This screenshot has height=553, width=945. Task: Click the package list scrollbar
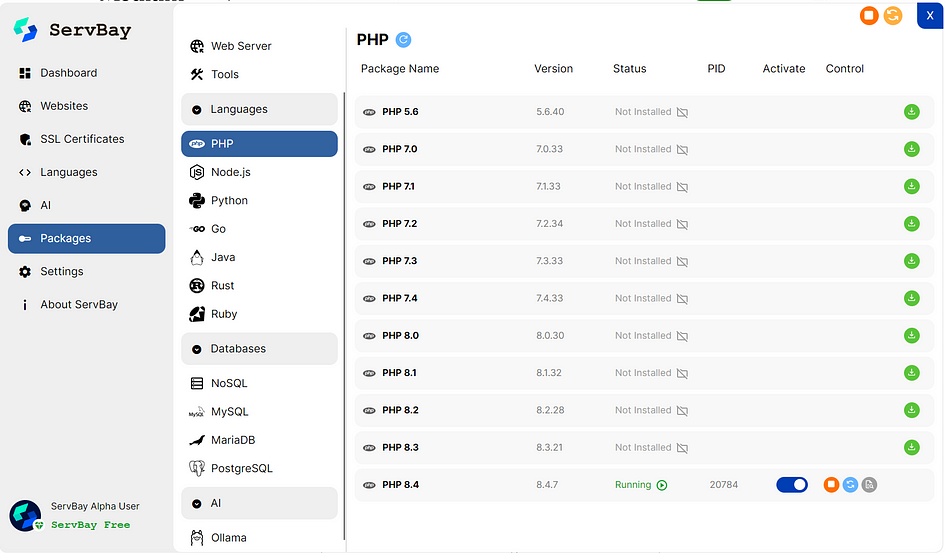tap(344, 316)
